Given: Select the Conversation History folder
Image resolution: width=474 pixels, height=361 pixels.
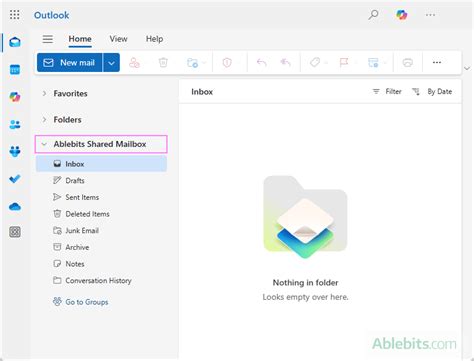Looking at the screenshot, I should [x=101, y=281].
